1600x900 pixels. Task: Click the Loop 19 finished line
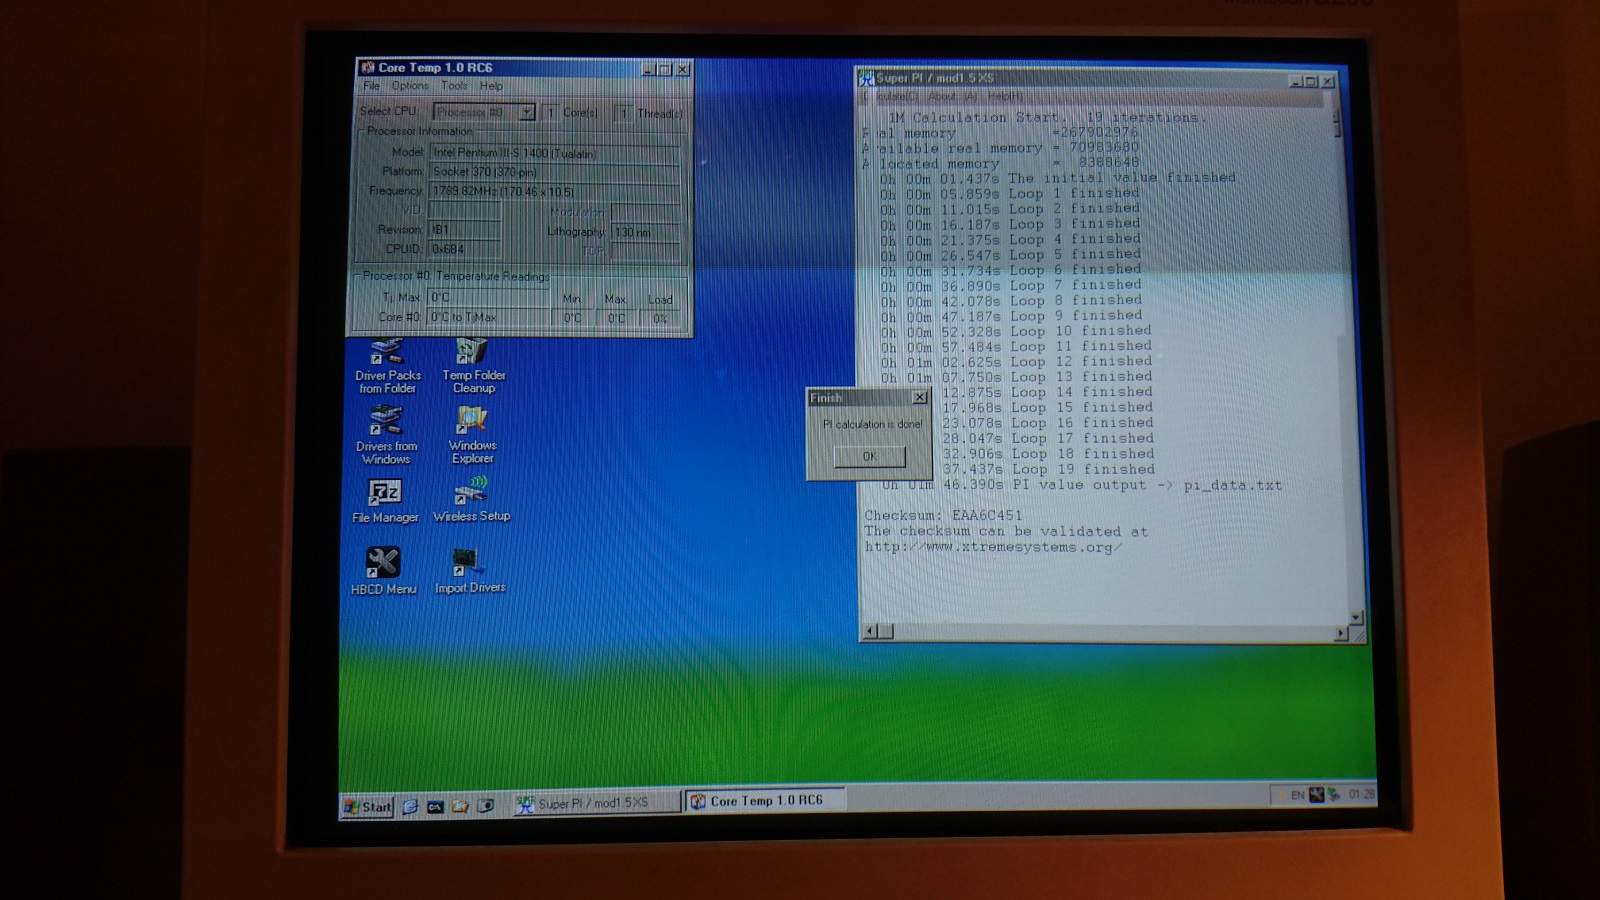pyautogui.click(x=1048, y=469)
